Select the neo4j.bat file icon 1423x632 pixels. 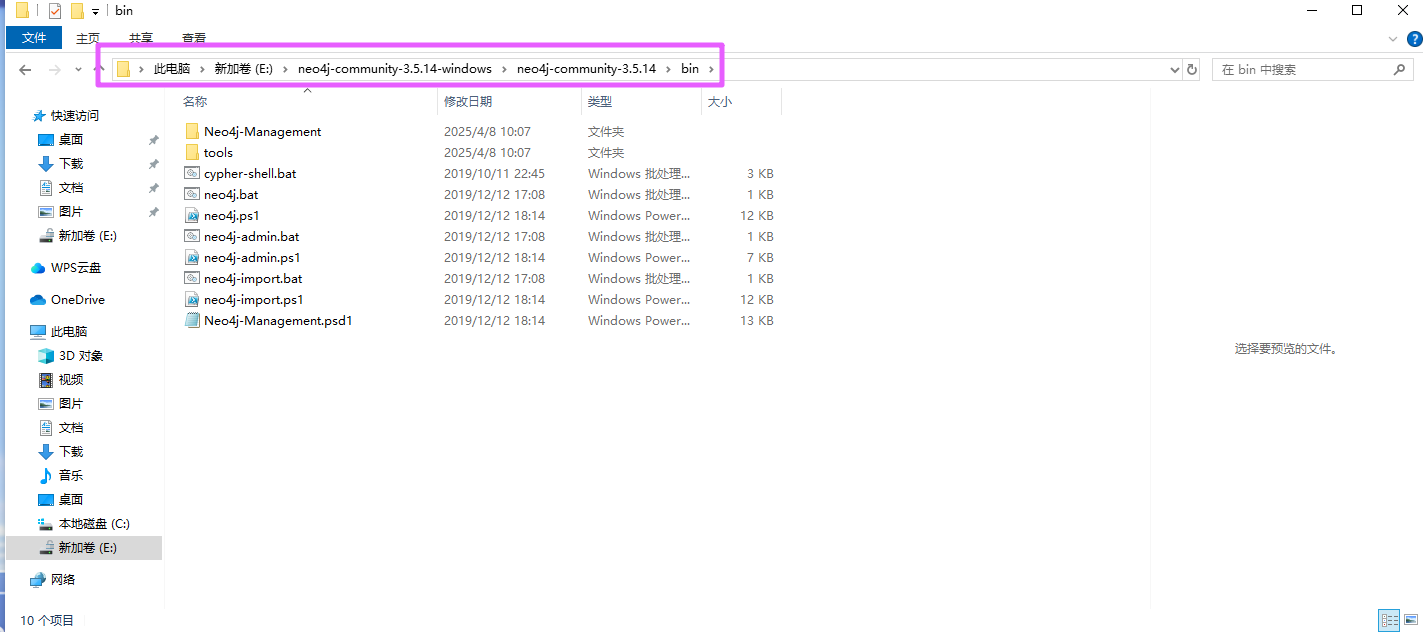coord(193,194)
